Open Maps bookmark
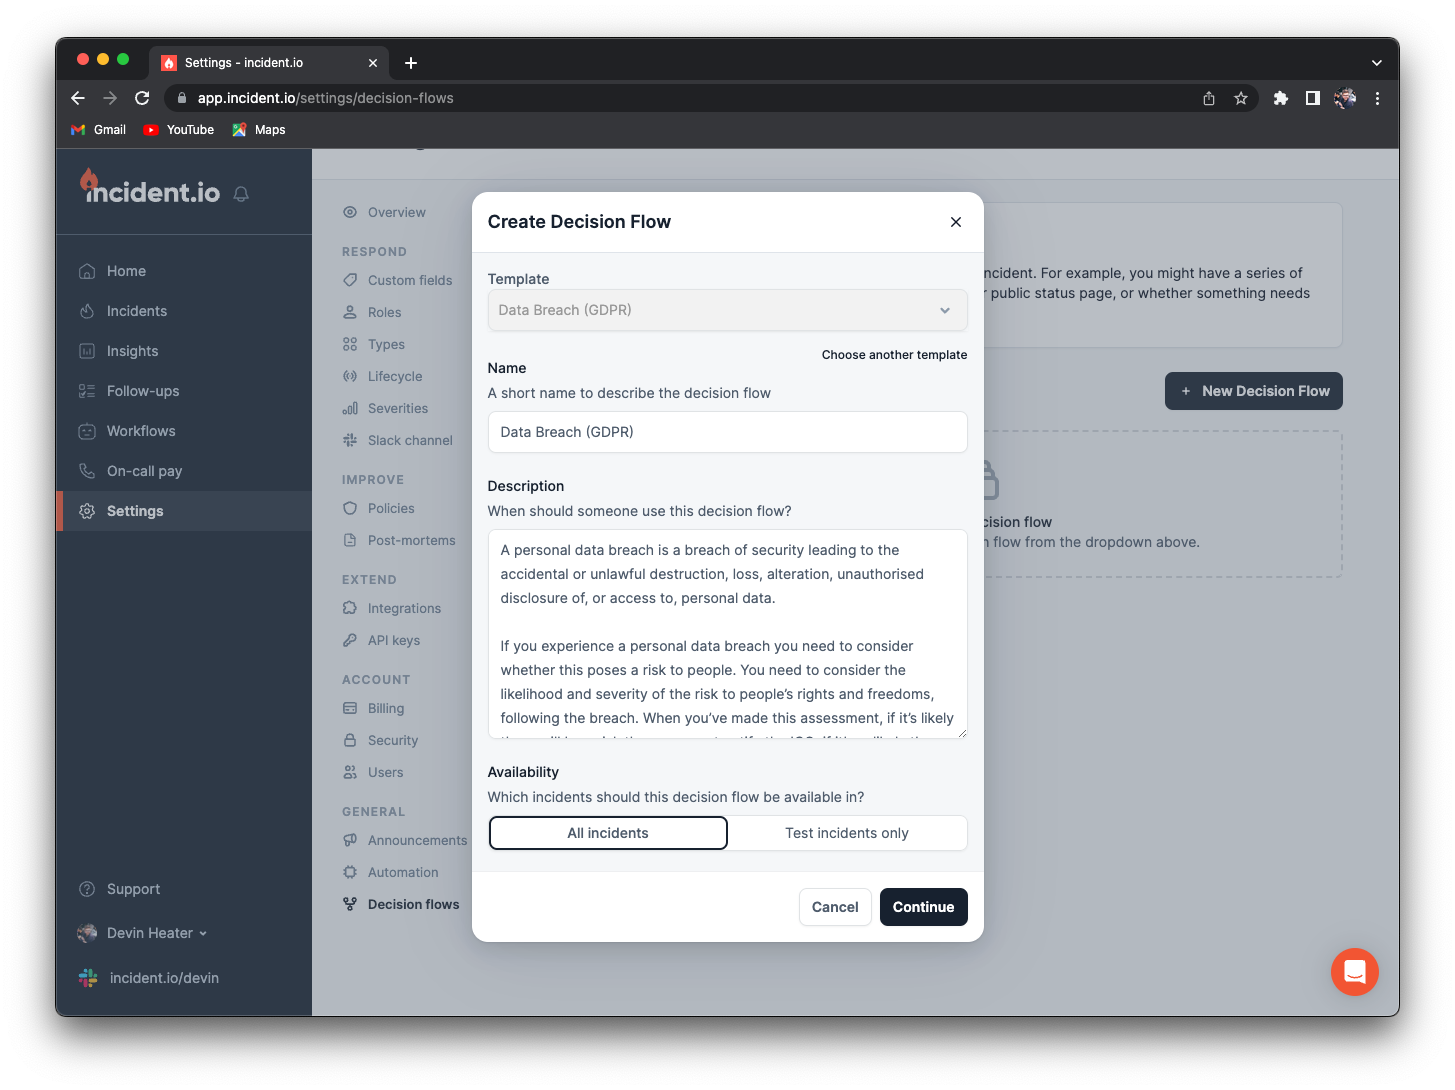 (x=259, y=130)
